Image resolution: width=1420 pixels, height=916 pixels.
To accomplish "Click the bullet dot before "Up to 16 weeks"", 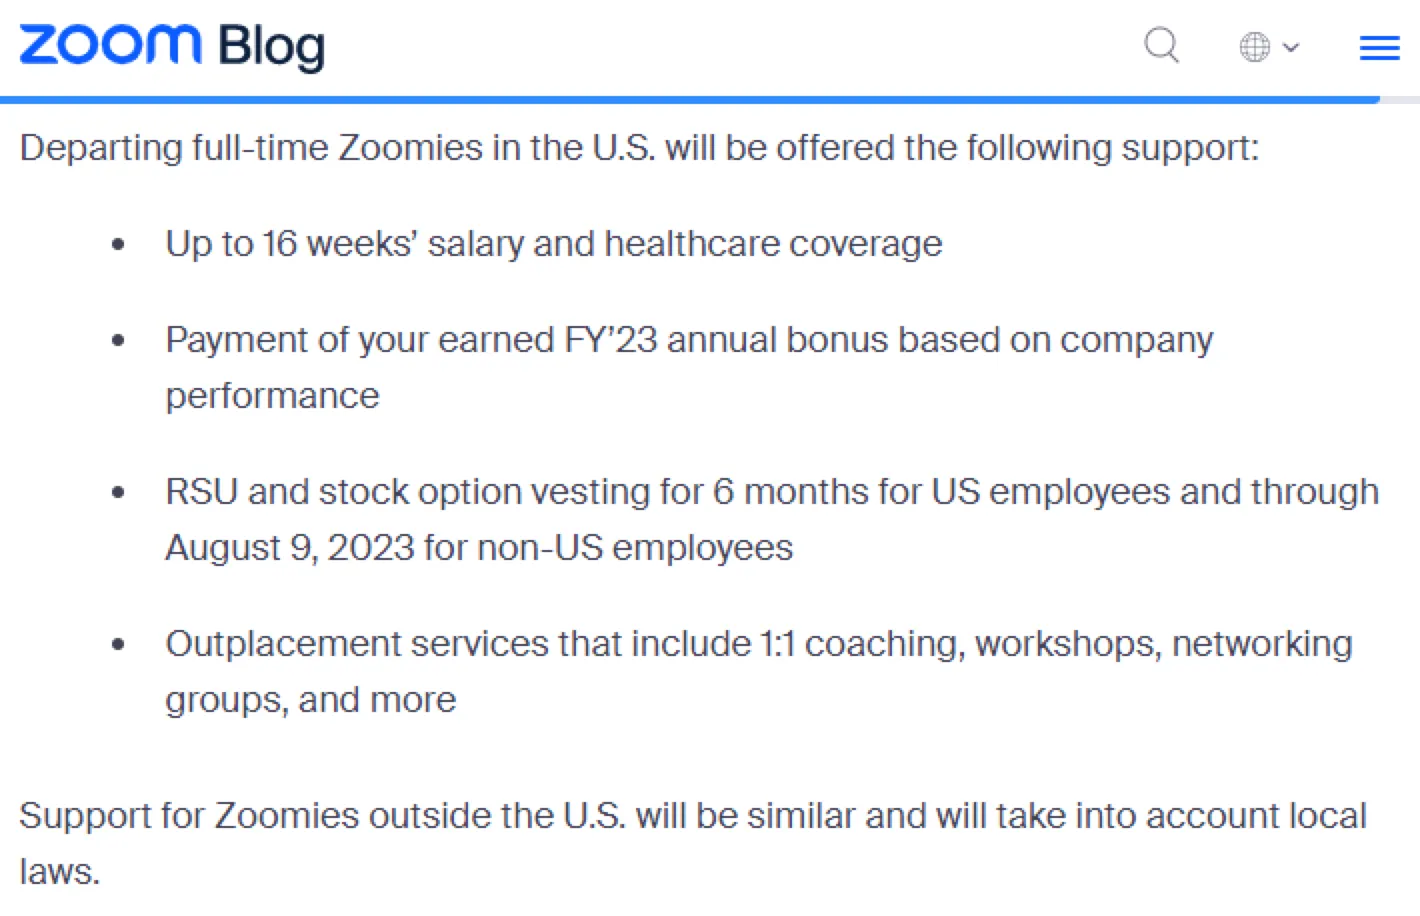I will 119,245.
